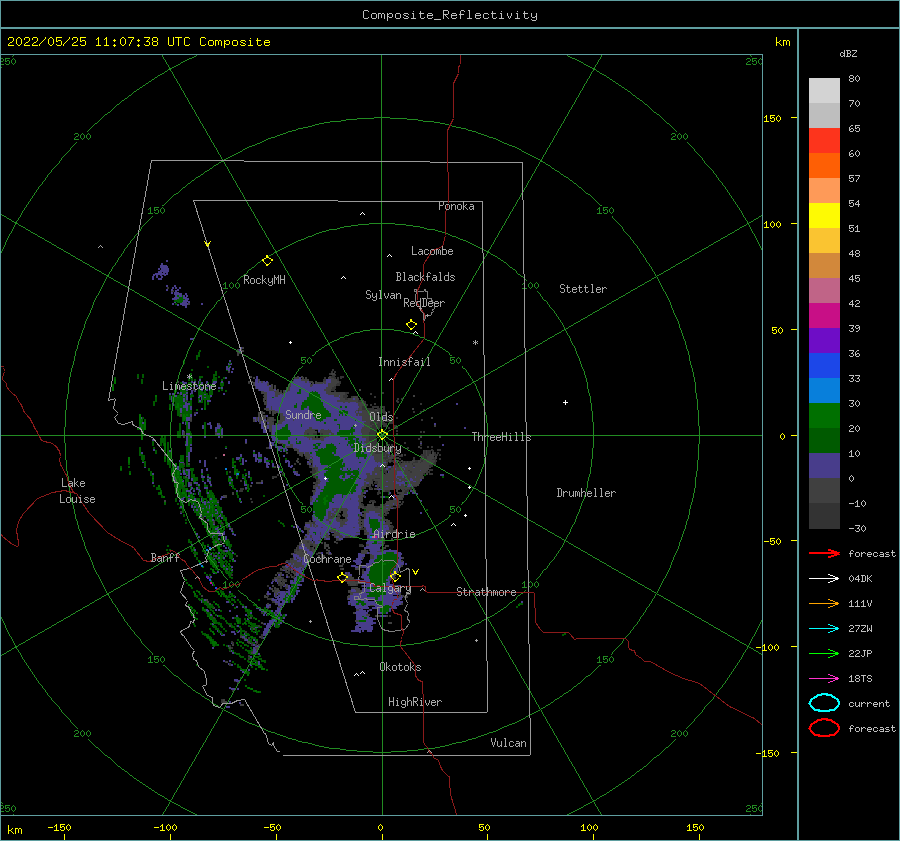This screenshot has height=841, width=900.
Task: Click the Banff label
Action: tap(165, 557)
